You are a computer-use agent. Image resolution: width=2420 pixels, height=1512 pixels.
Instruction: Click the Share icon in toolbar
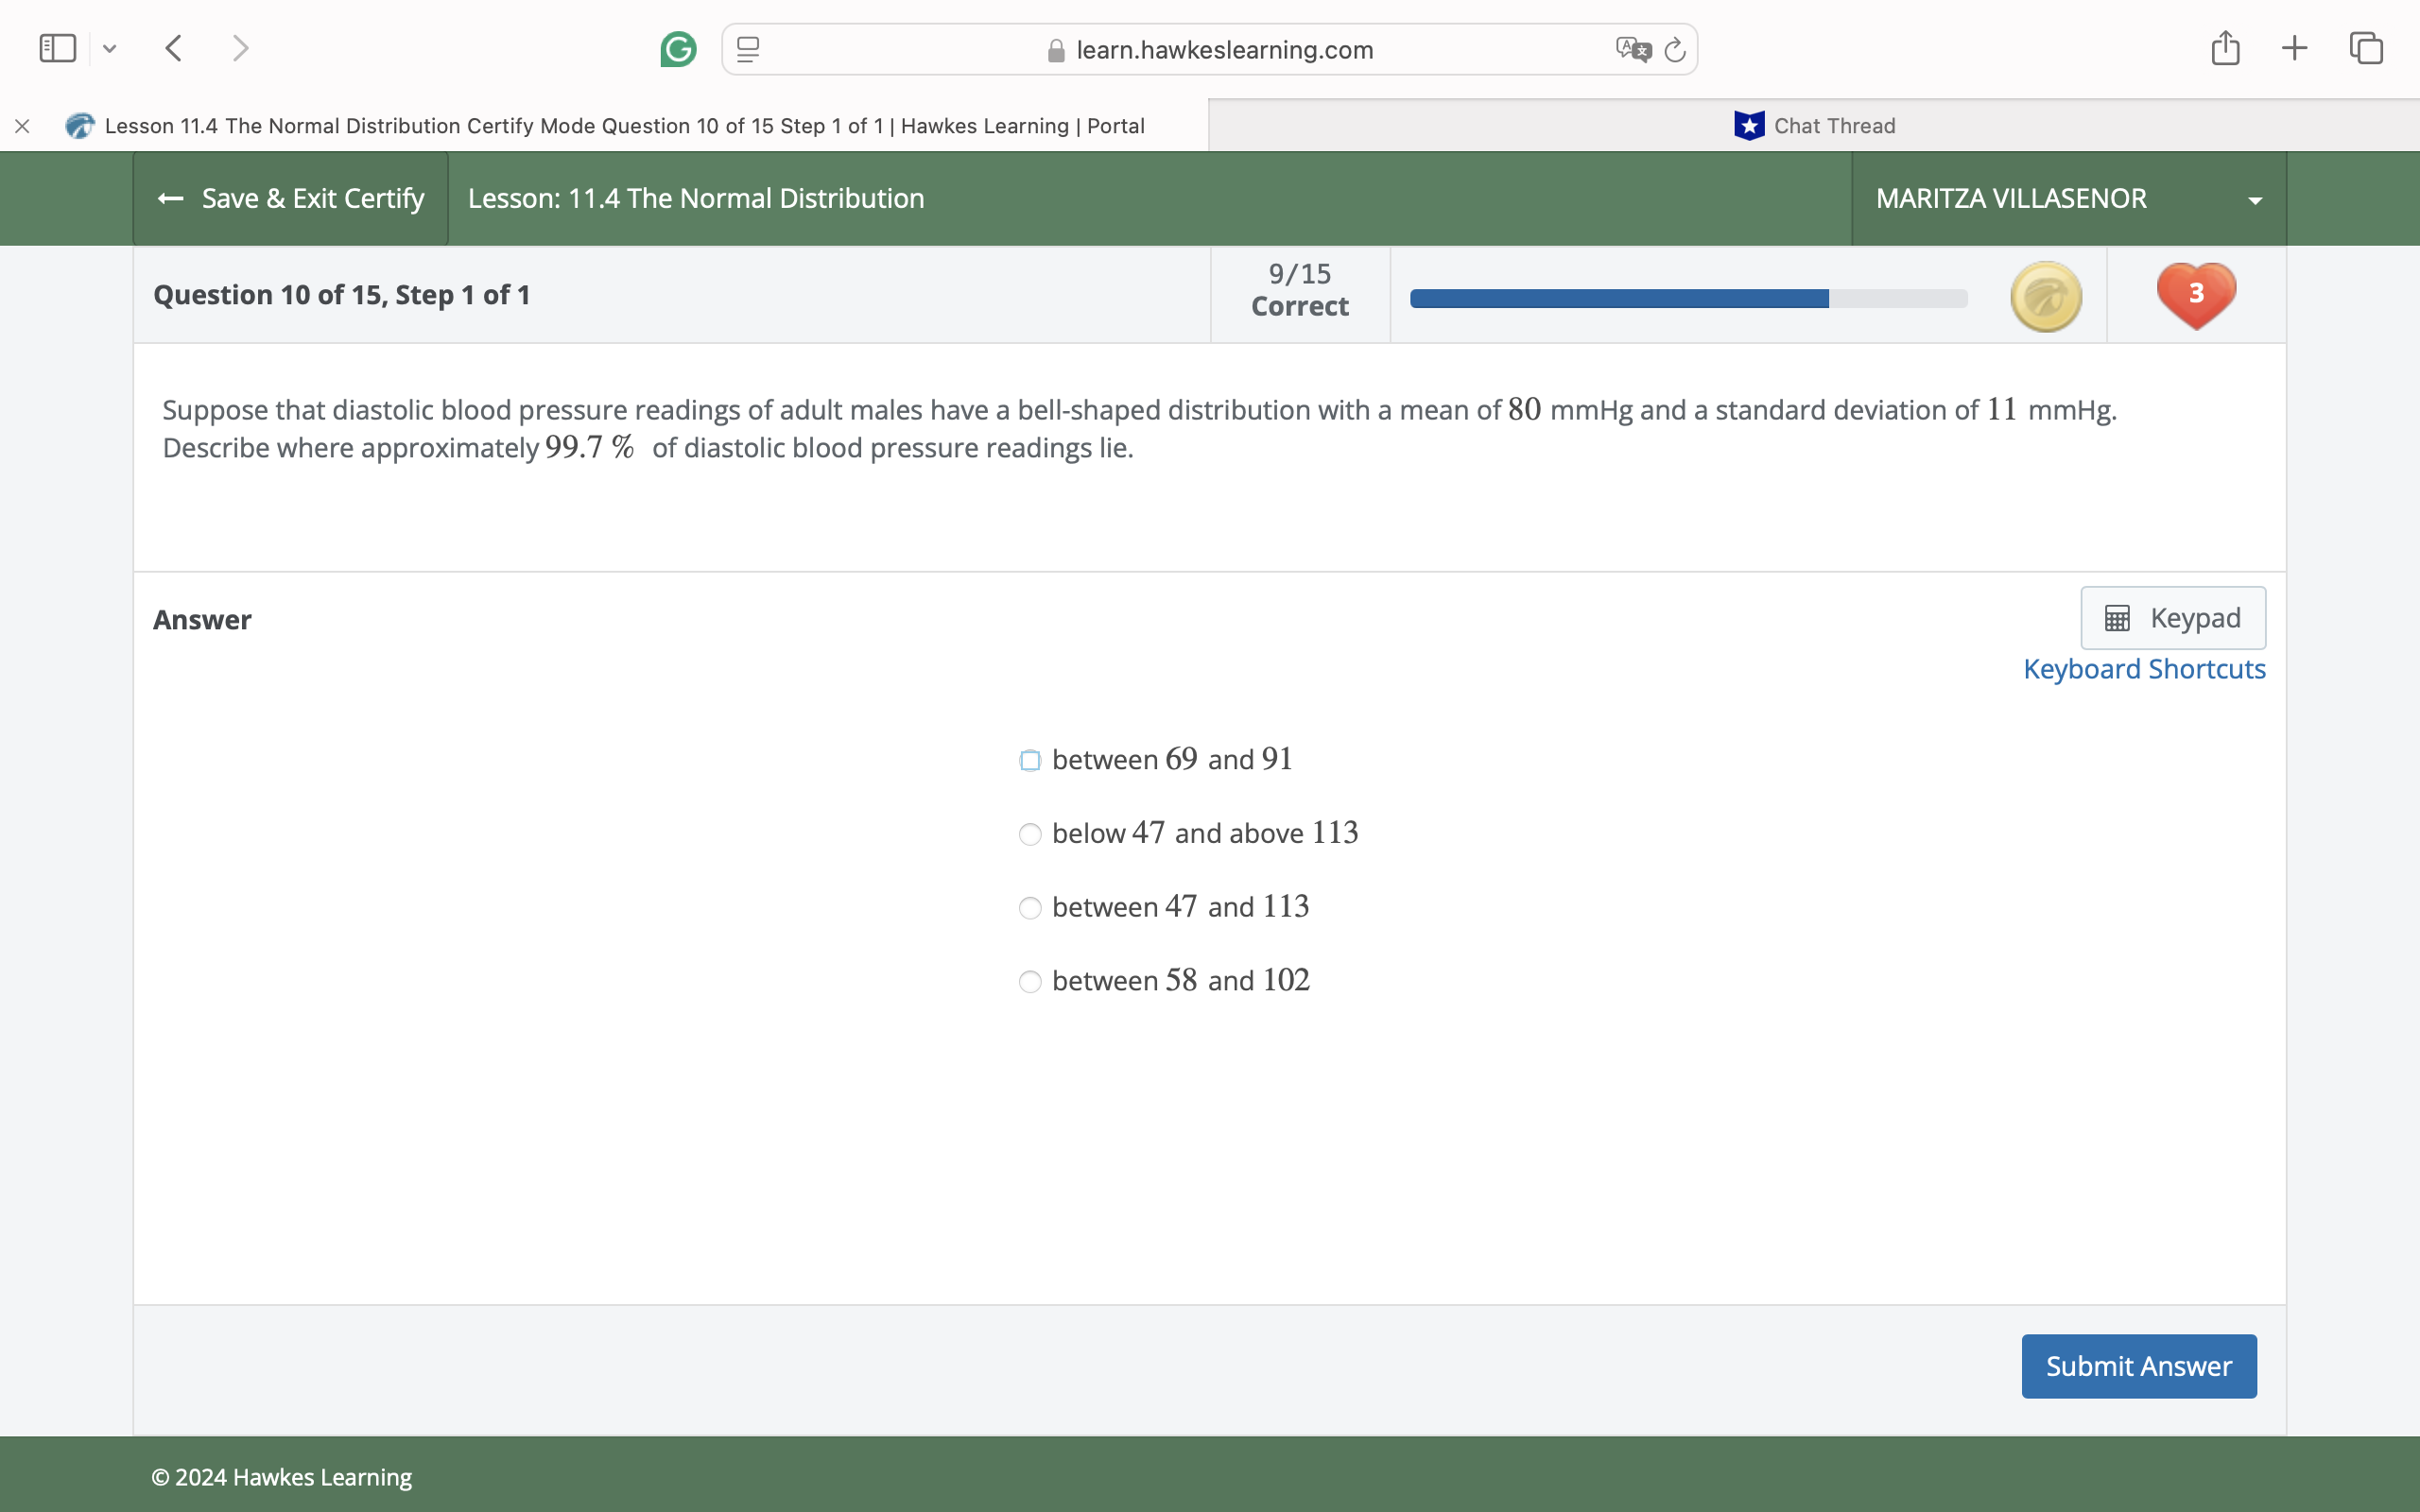[x=2225, y=48]
